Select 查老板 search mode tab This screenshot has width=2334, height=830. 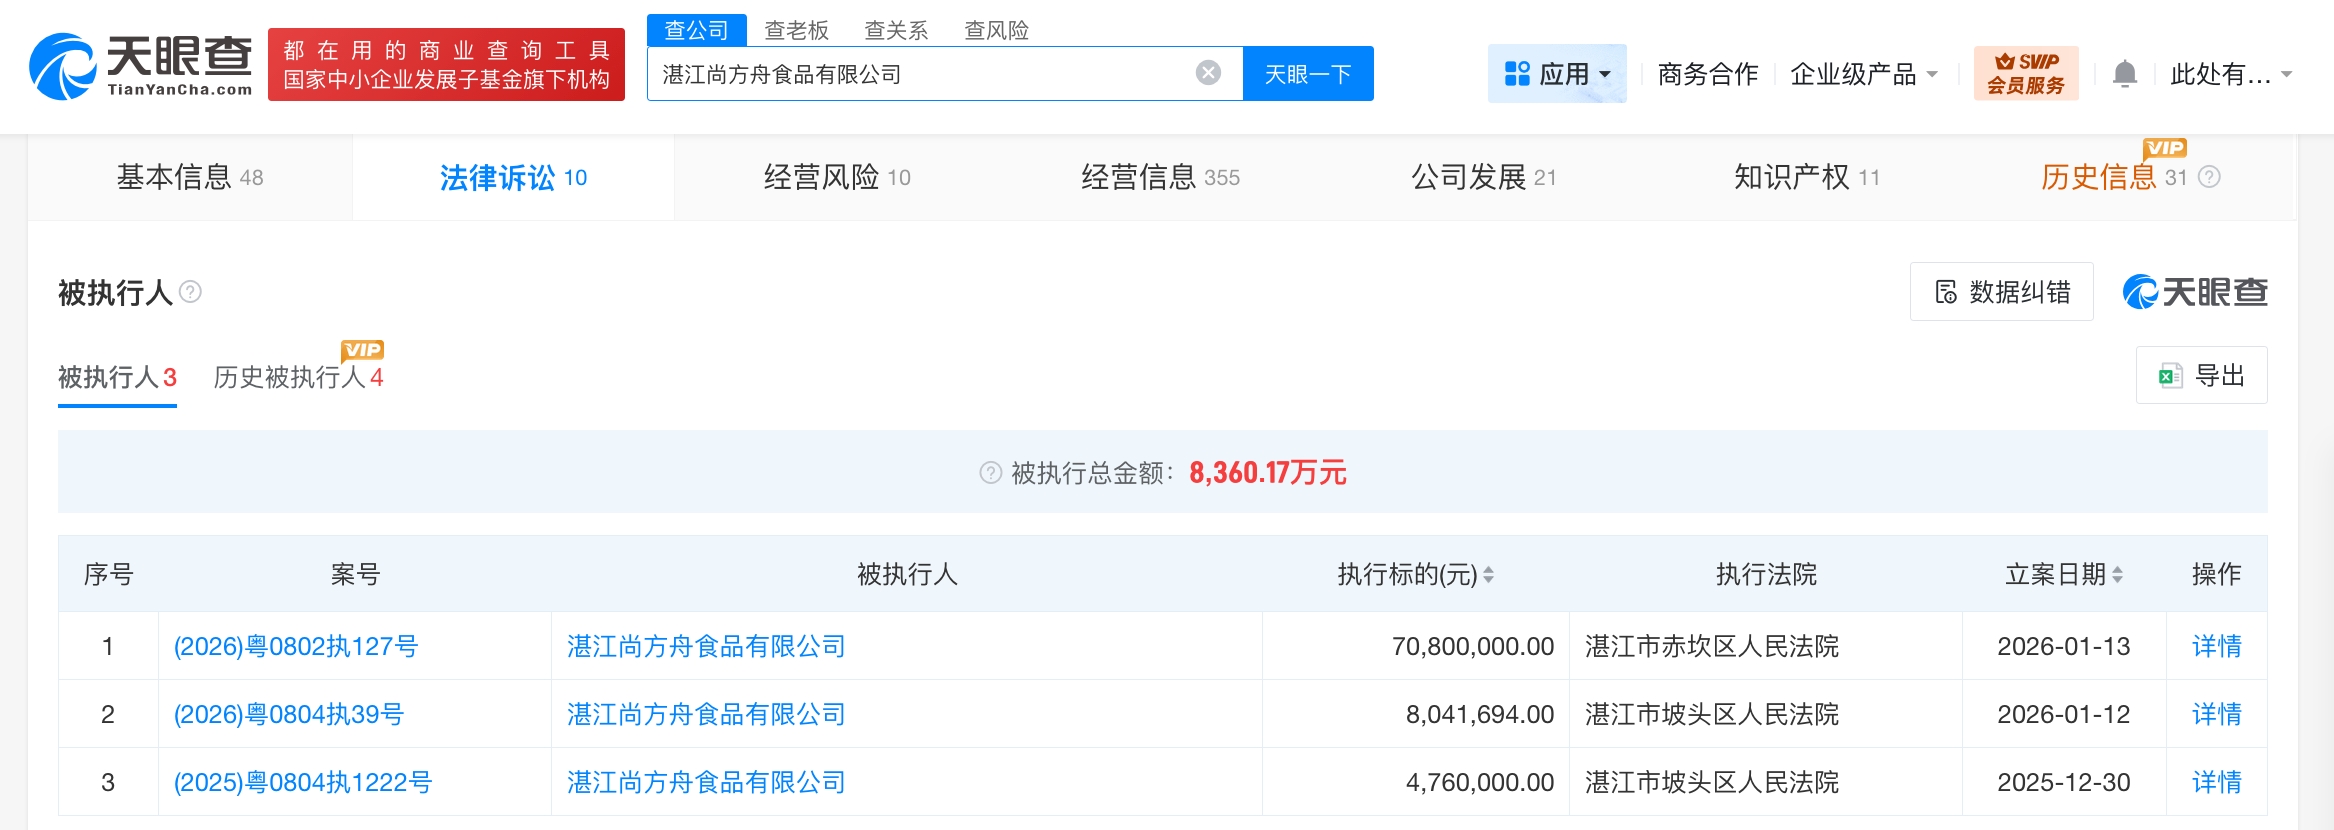[796, 30]
